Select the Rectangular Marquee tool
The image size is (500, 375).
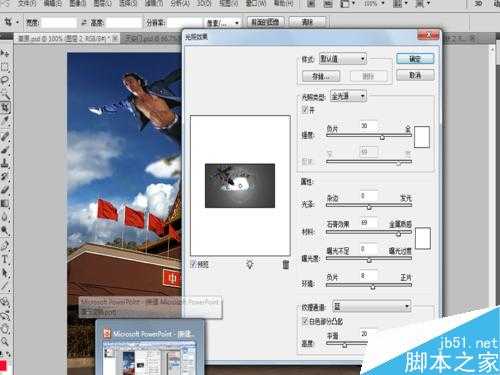point(5,67)
